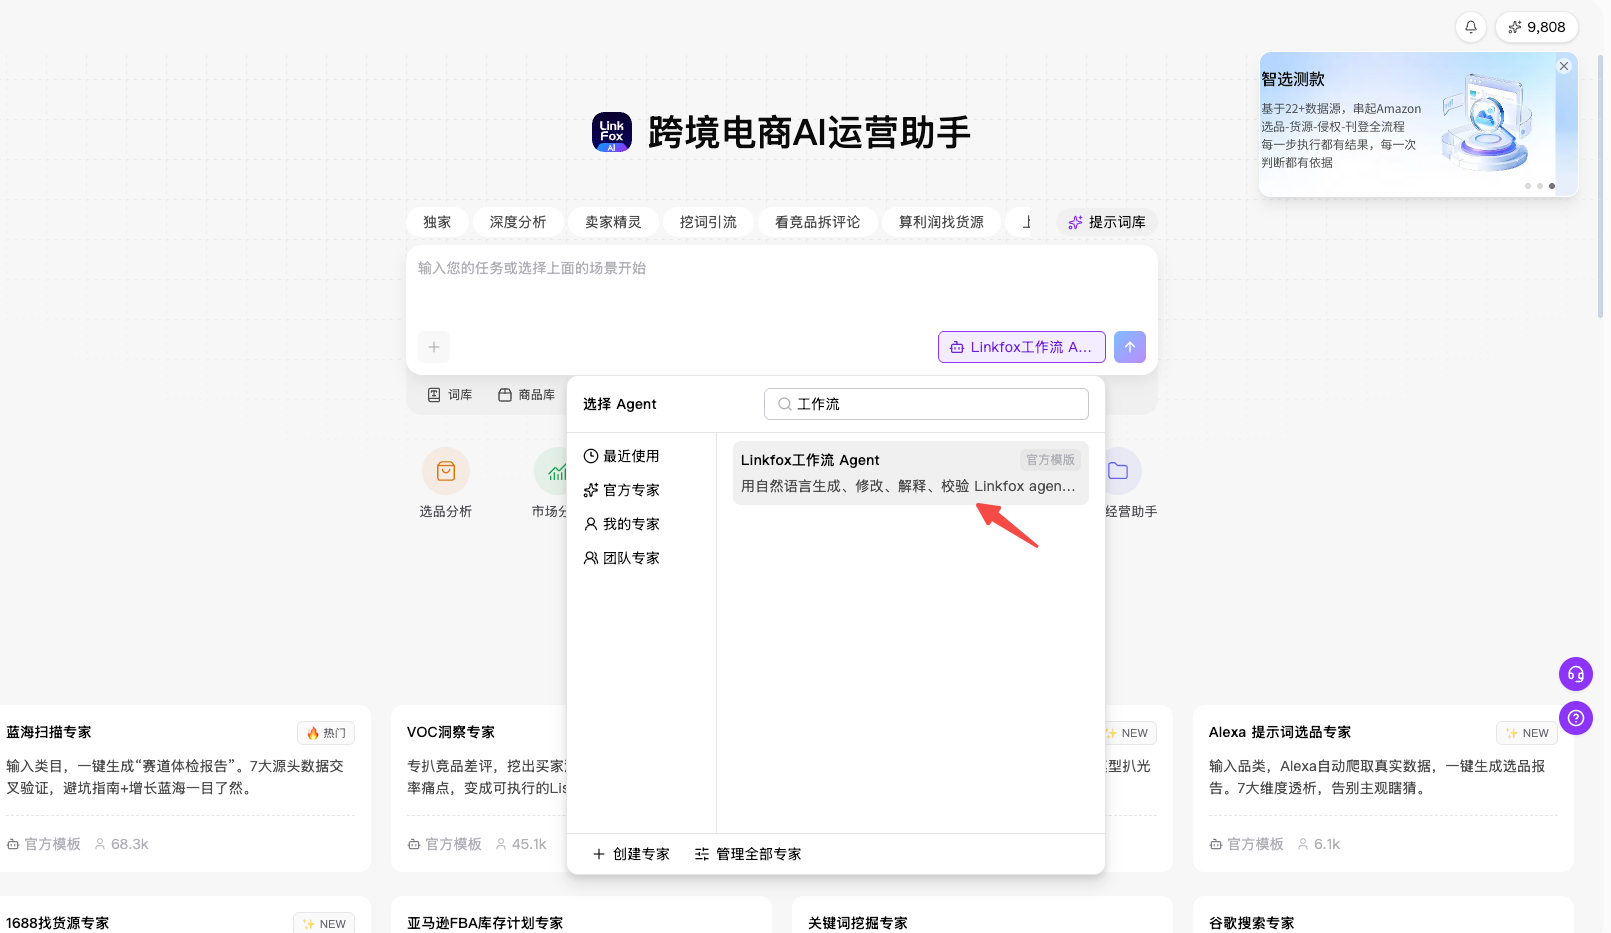Open the 9,808 credits balance

1537,27
